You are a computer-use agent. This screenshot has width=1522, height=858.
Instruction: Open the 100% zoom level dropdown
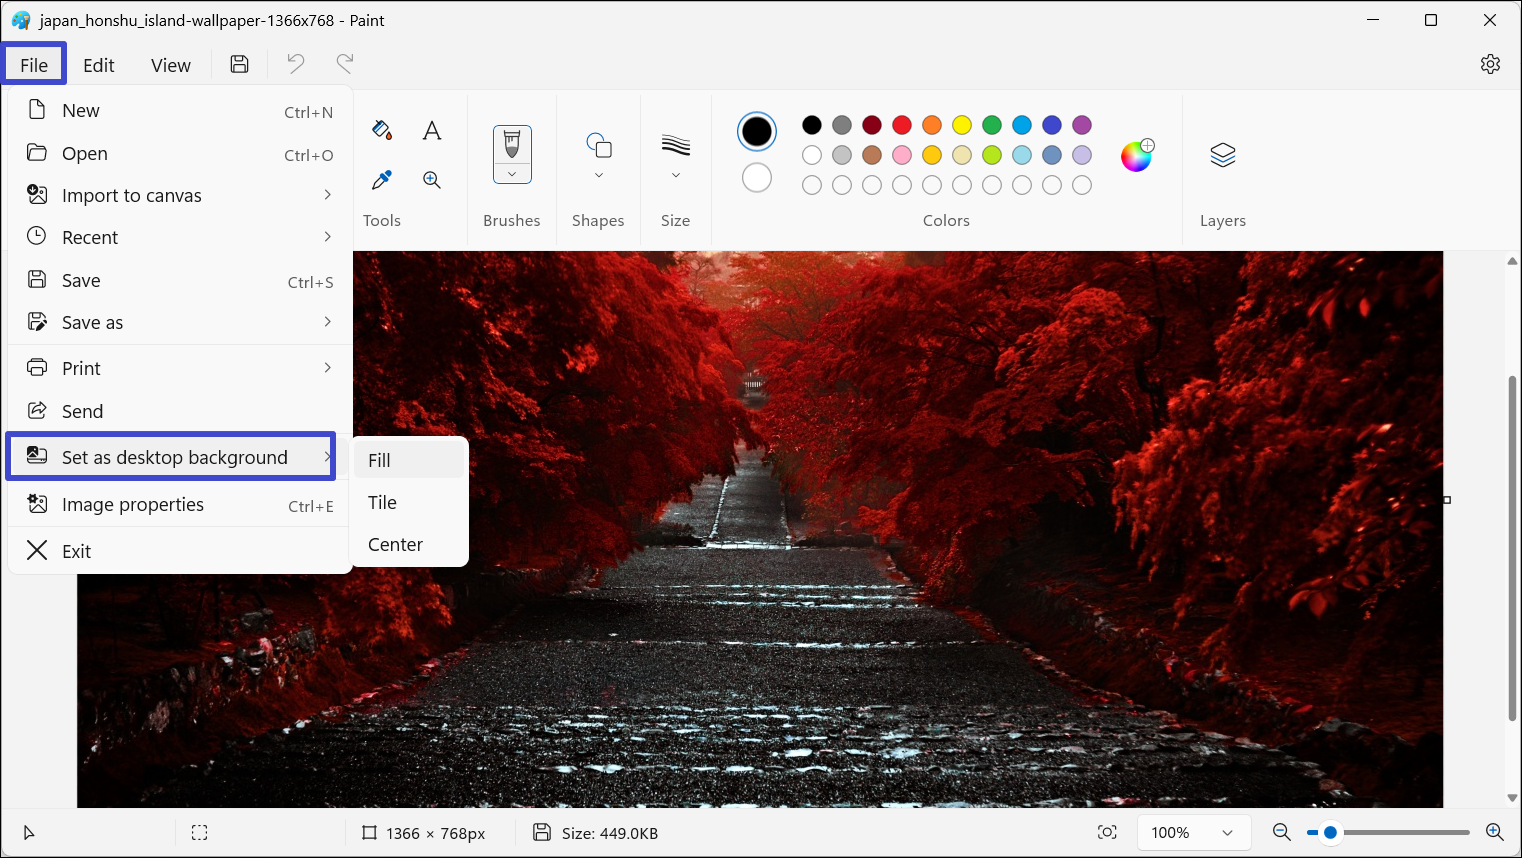[1192, 833]
